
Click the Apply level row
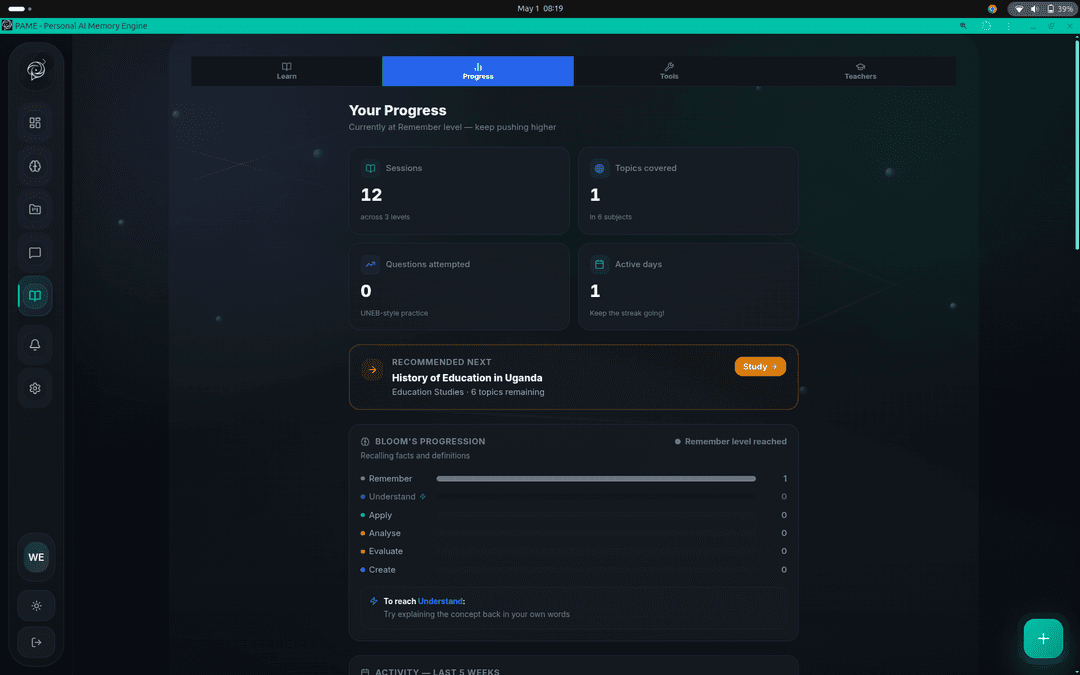[573, 515]
